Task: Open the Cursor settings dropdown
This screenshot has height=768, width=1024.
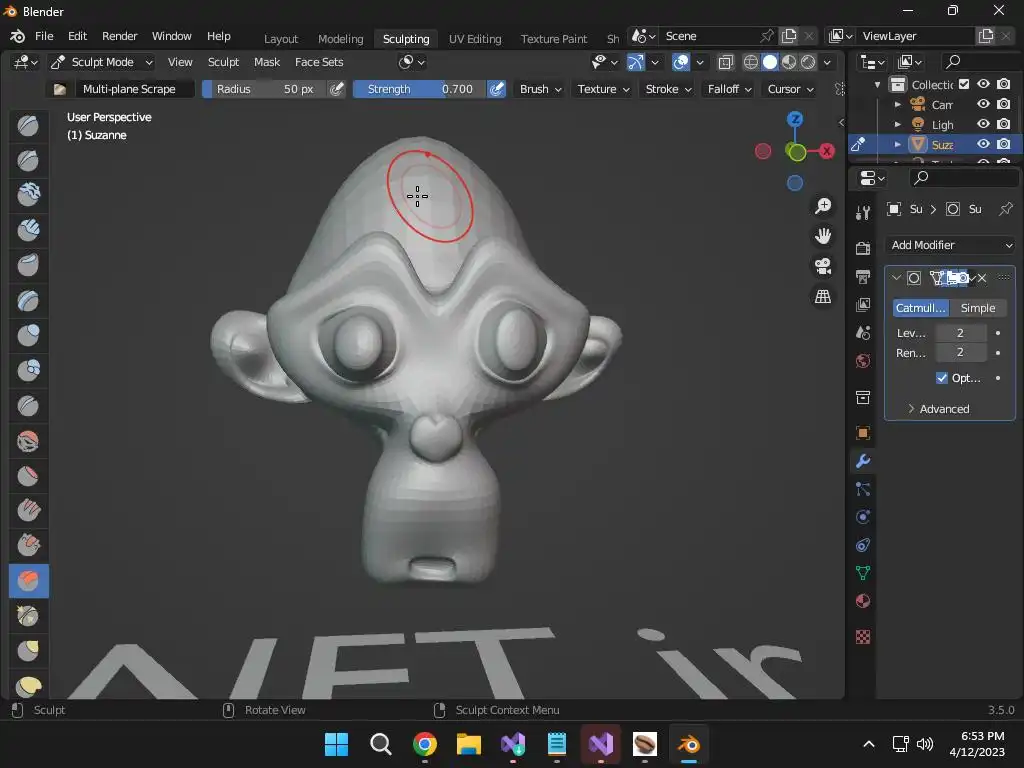Action: 790,89
